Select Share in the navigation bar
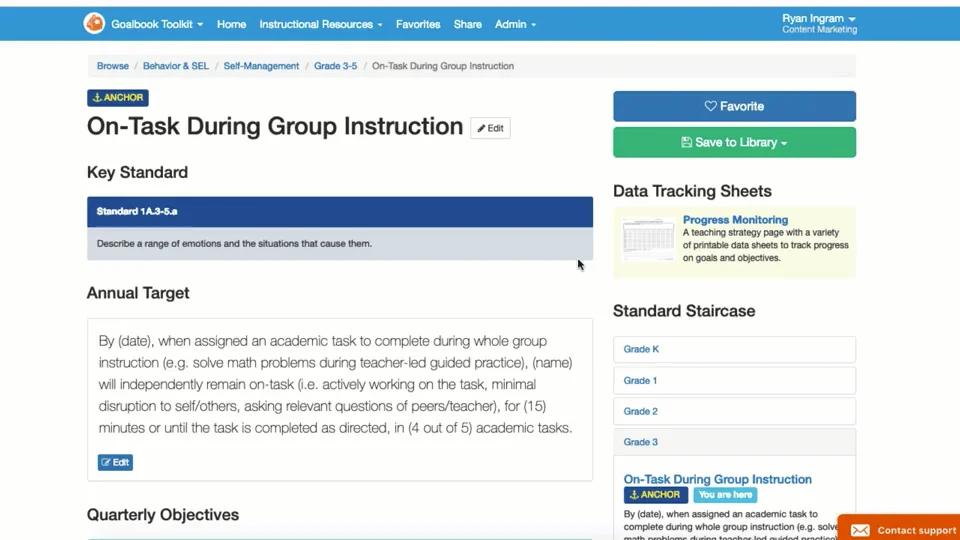This screenshot has width=960, height=540. [467, 24]
